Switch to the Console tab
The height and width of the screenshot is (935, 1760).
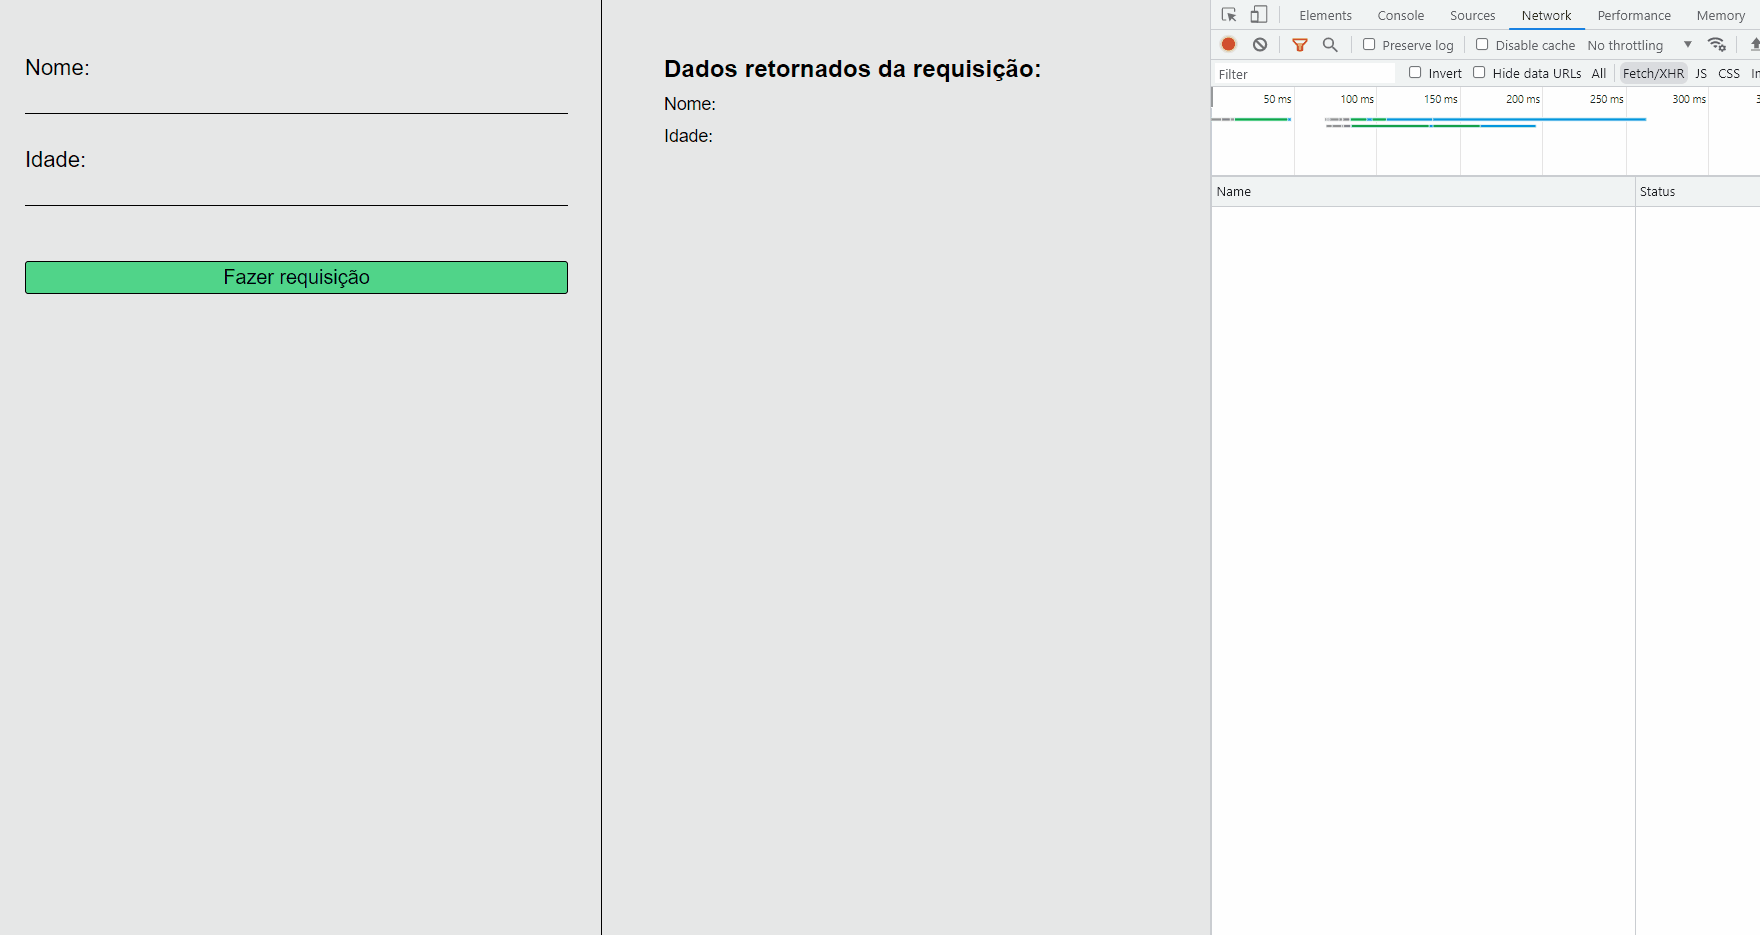point(1400,15)
